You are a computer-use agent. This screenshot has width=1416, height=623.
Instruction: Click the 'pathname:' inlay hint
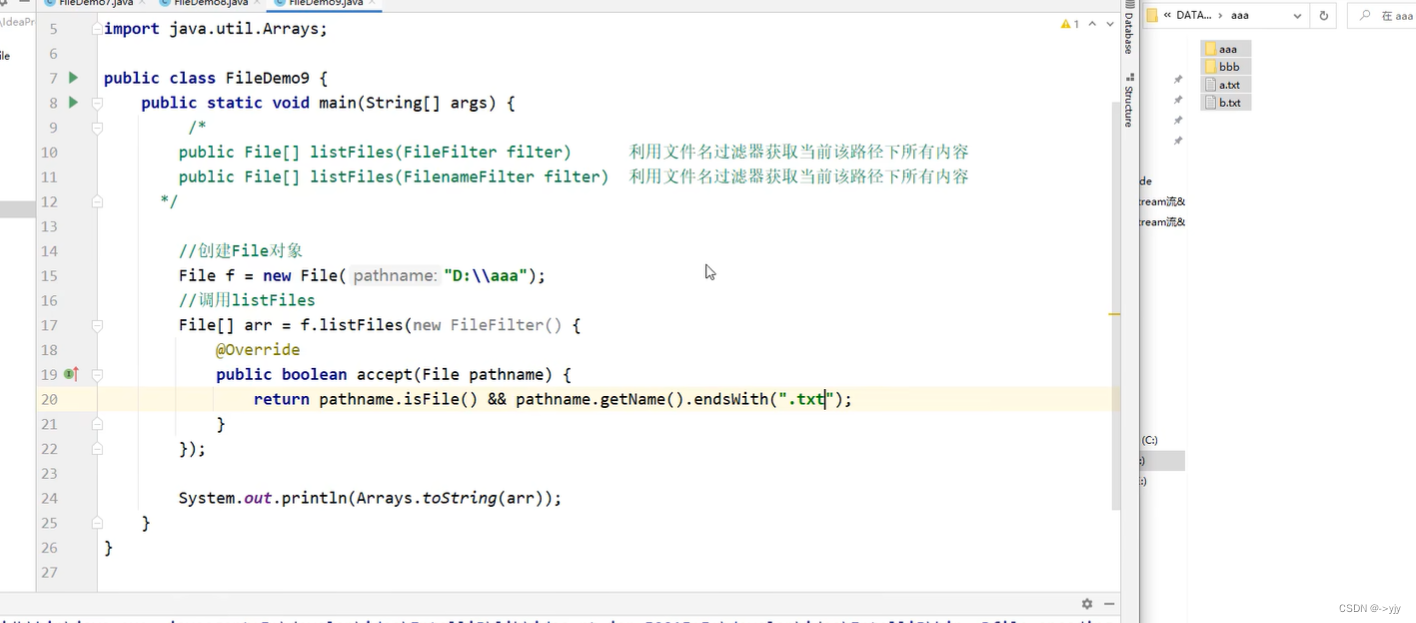pyautogui.click(x=395, y=276)
